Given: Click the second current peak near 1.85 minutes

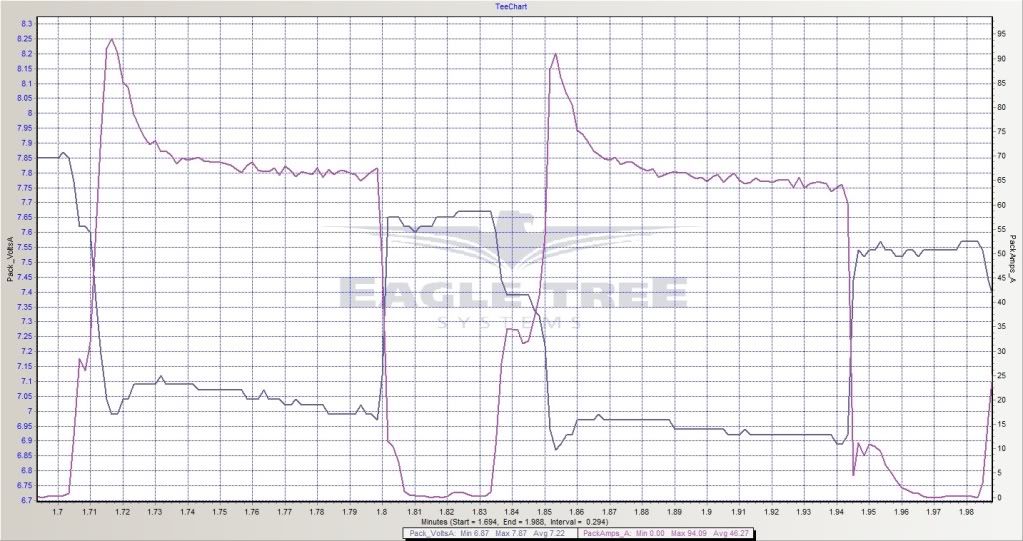Looking at the screenshot, I should (x=555, y=55).
